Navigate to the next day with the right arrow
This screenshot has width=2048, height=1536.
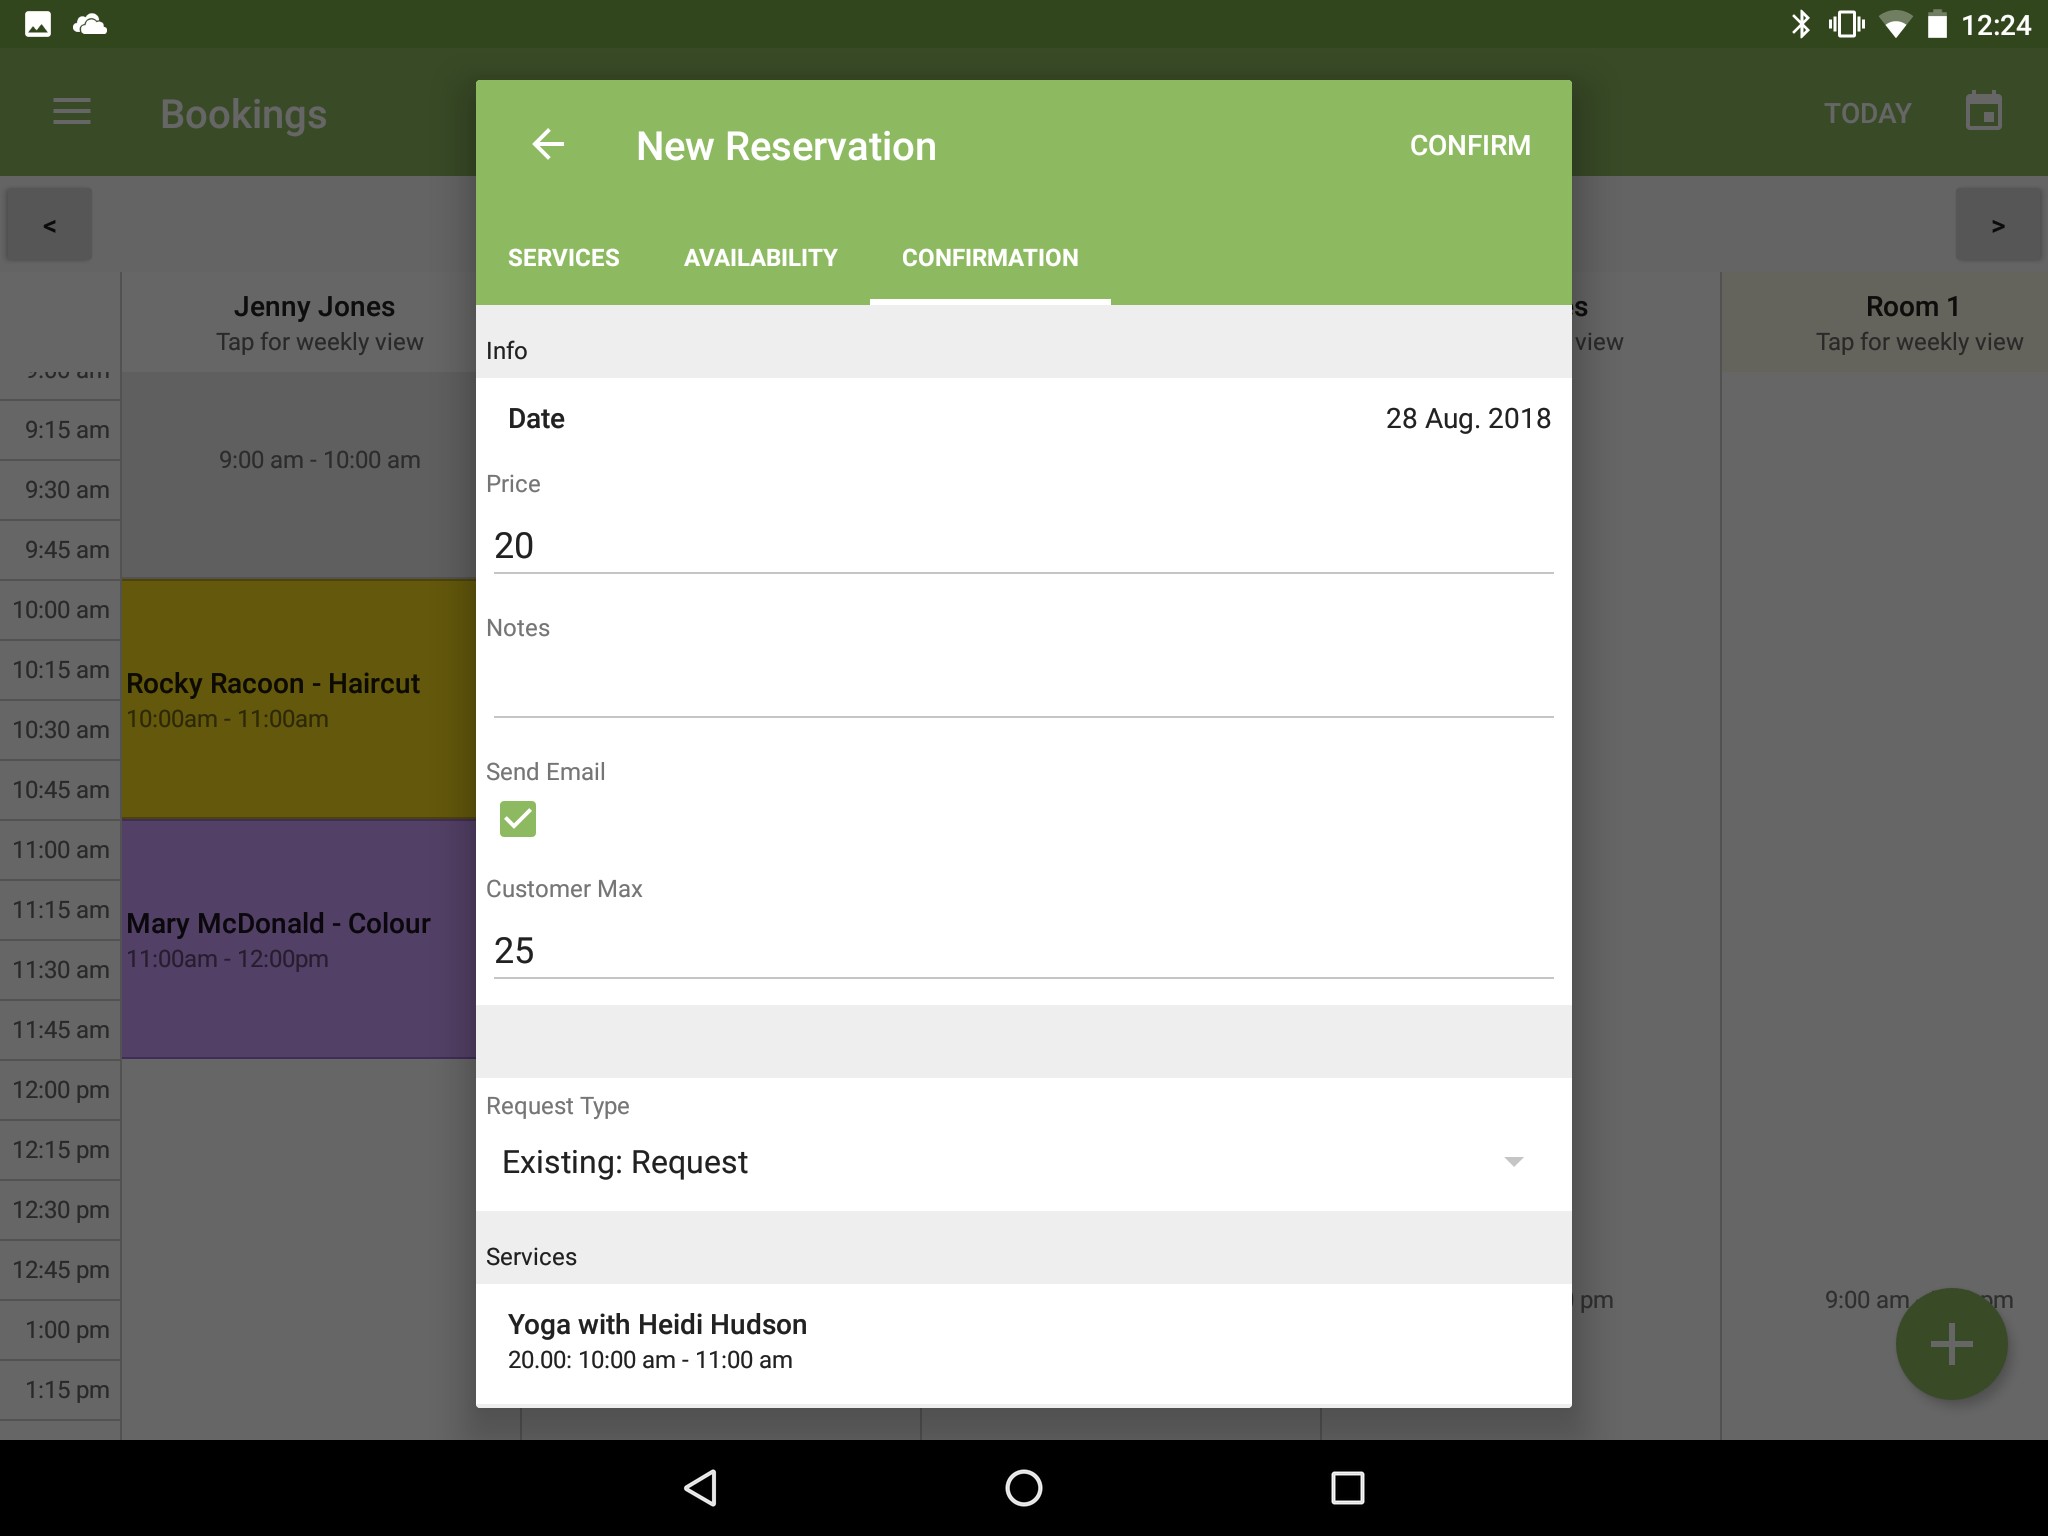pyautogui.click(x=1998, y=224)
